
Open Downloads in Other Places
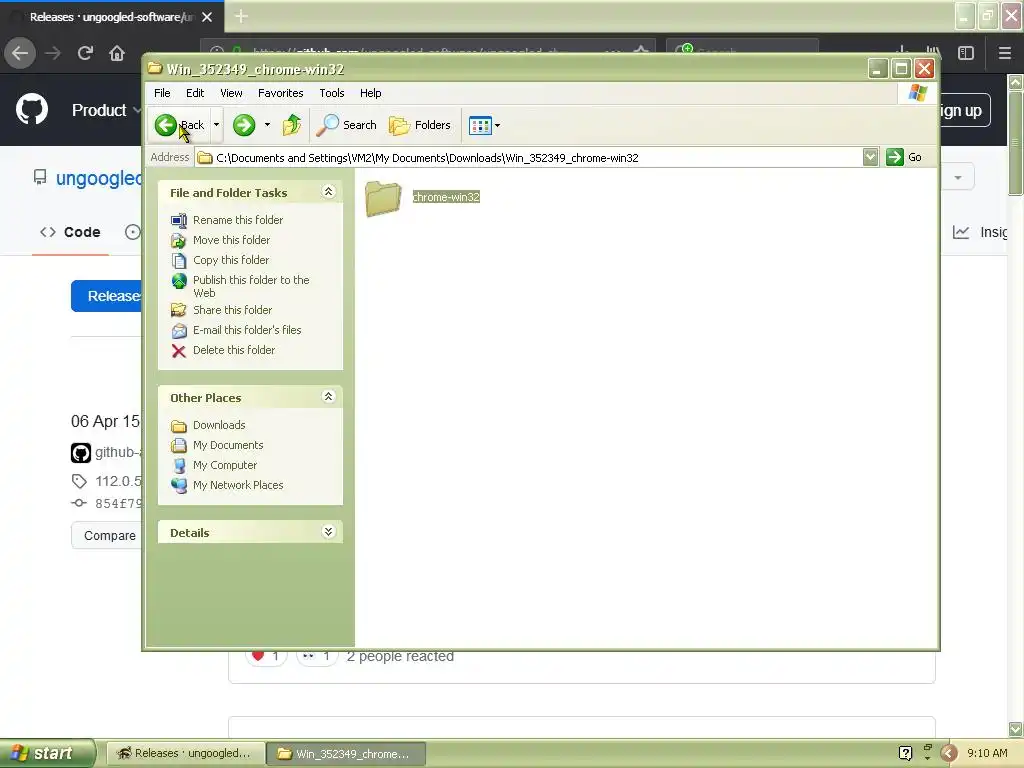tap(219, 425)
